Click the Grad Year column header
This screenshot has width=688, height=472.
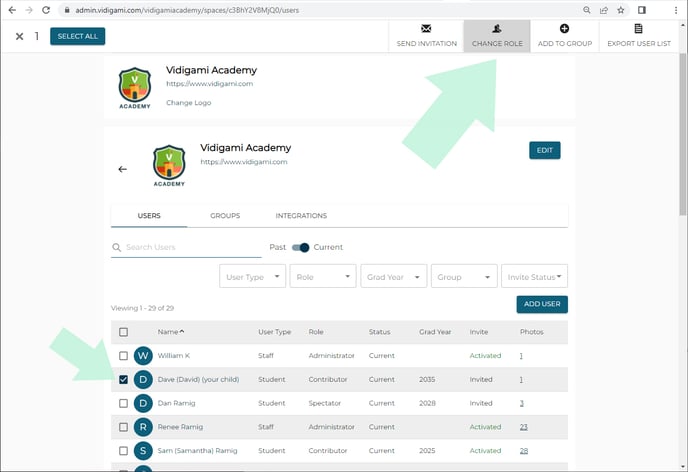[435, 332]
